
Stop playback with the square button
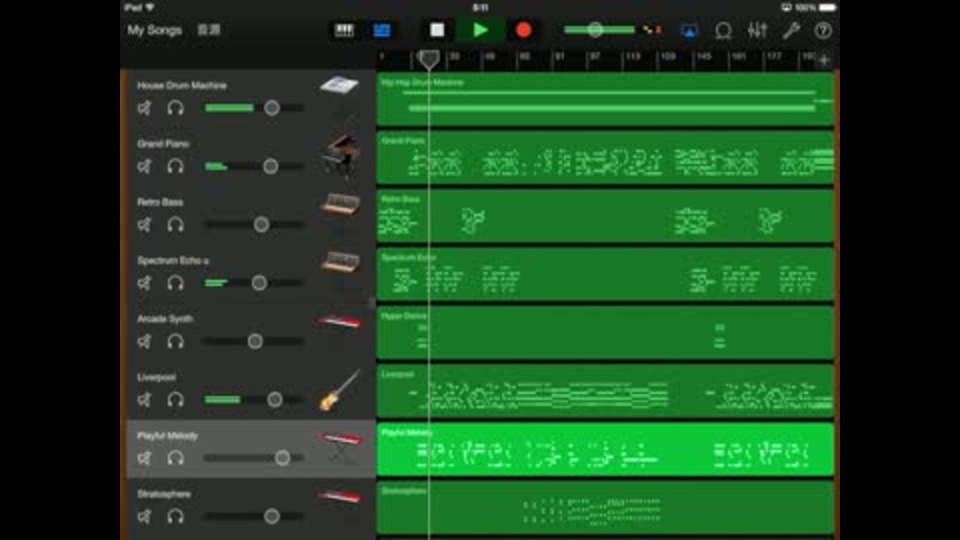coord(437,30)
